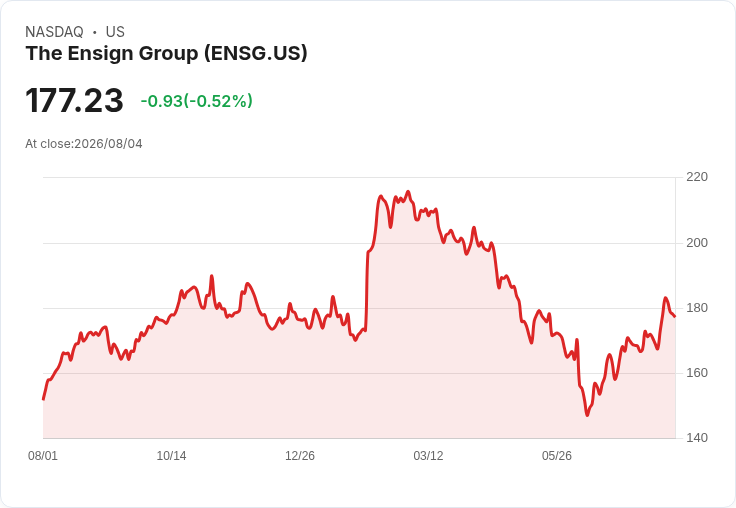Click the At close:2026/08/04 date text
This screenshot has width=736, height=508.
[x=84, y=144]
